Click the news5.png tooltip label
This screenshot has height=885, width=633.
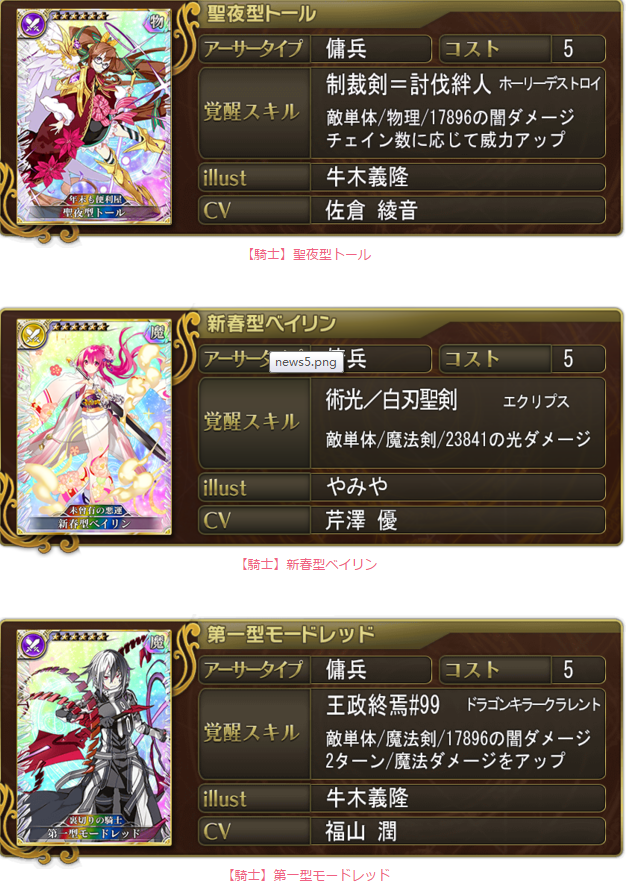click(x=306, y=362)
